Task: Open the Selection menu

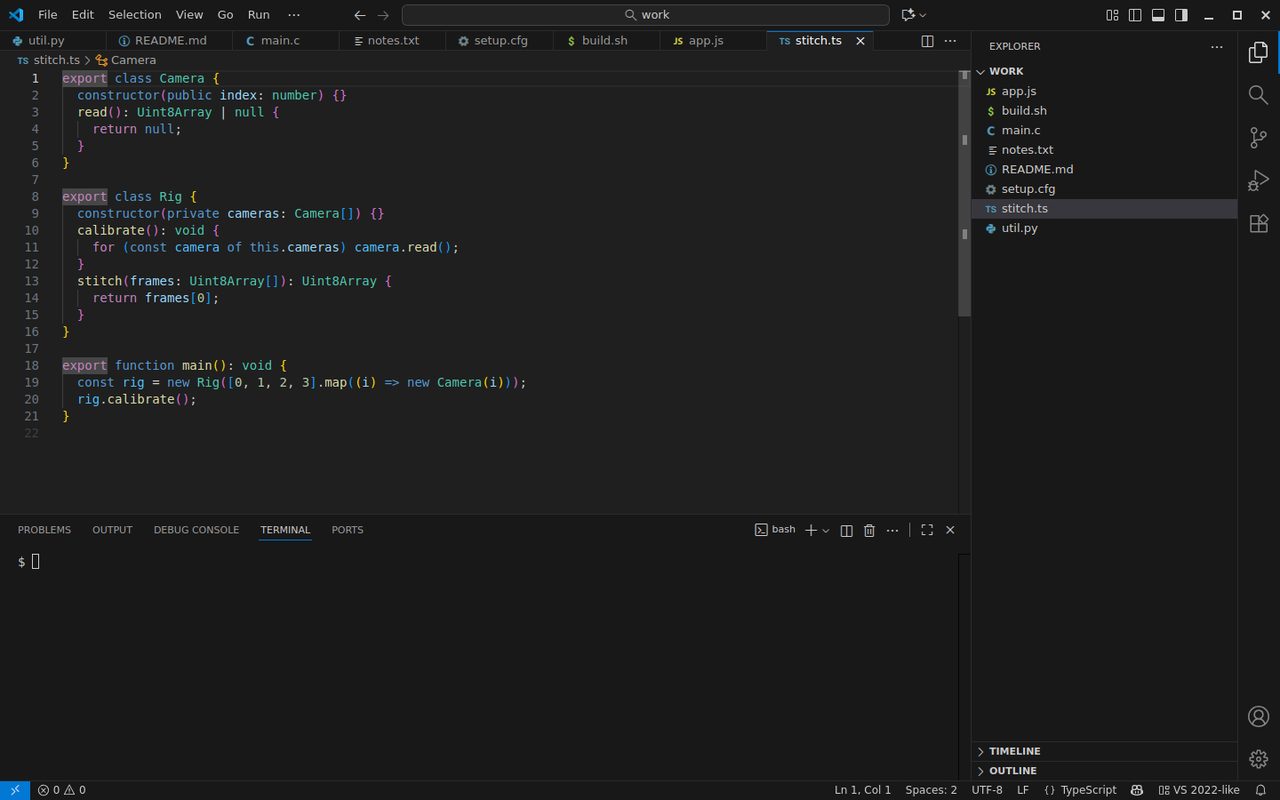Action: coord(135,15)
